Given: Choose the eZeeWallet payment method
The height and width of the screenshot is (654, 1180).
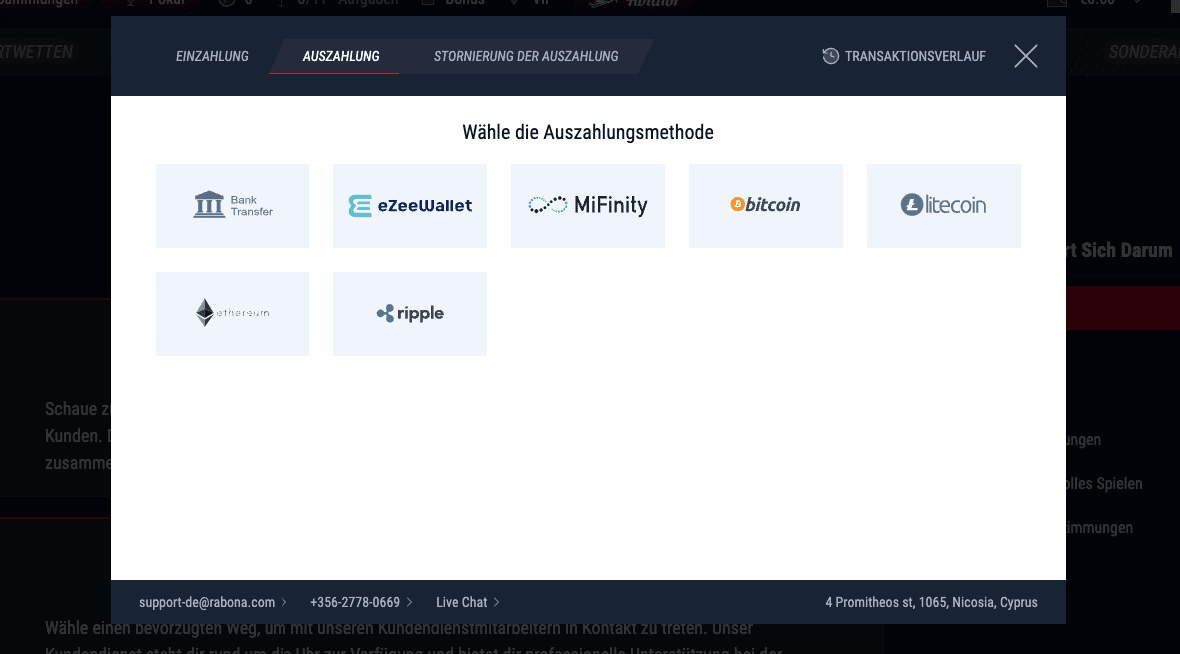Looking at the screenshot, I should click(410, 205).
